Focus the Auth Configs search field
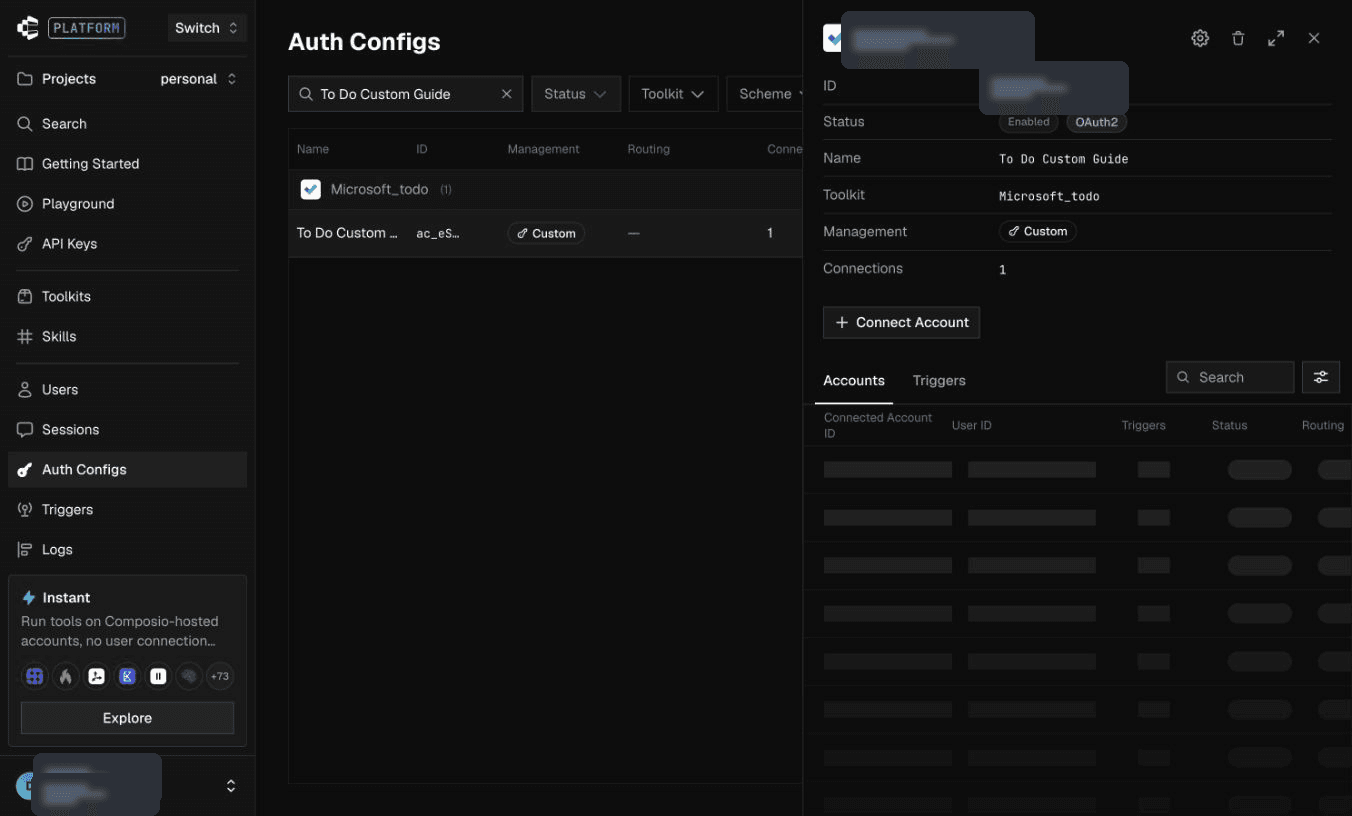The height and width of the screenshot is (816, 1352). 405,94
